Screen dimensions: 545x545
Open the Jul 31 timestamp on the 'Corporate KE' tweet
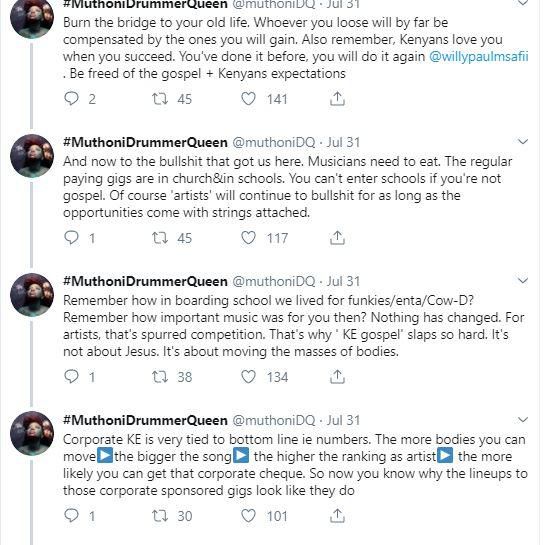pos(343,420)
